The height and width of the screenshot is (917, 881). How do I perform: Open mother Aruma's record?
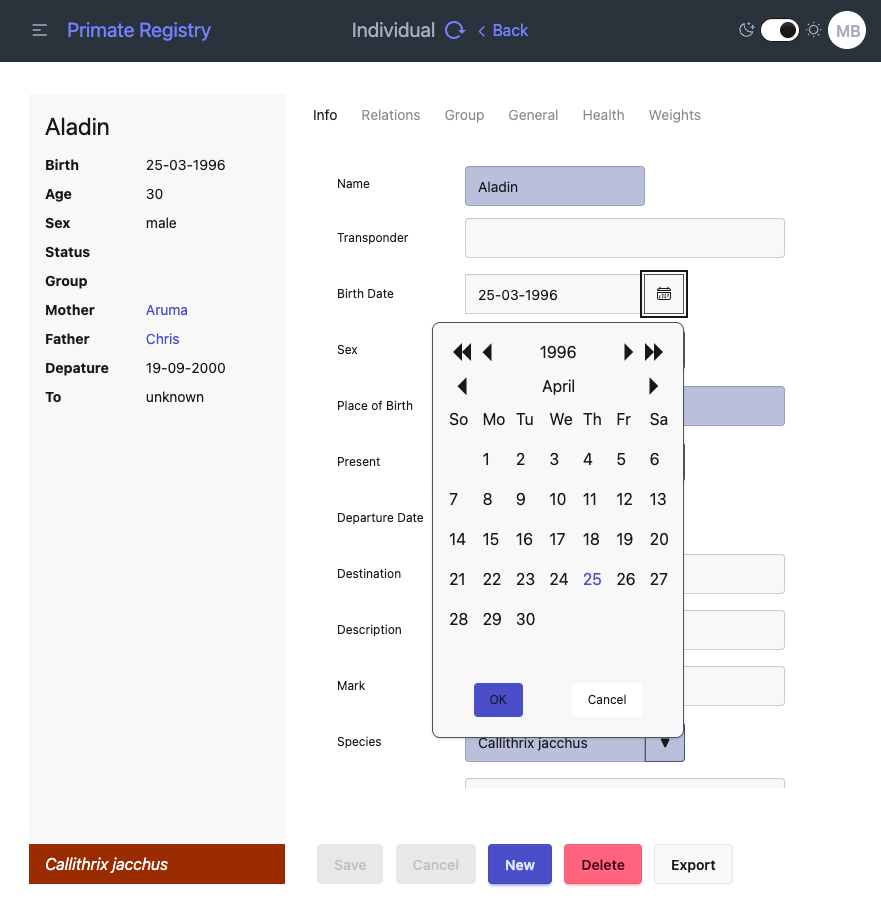point(166,310)
